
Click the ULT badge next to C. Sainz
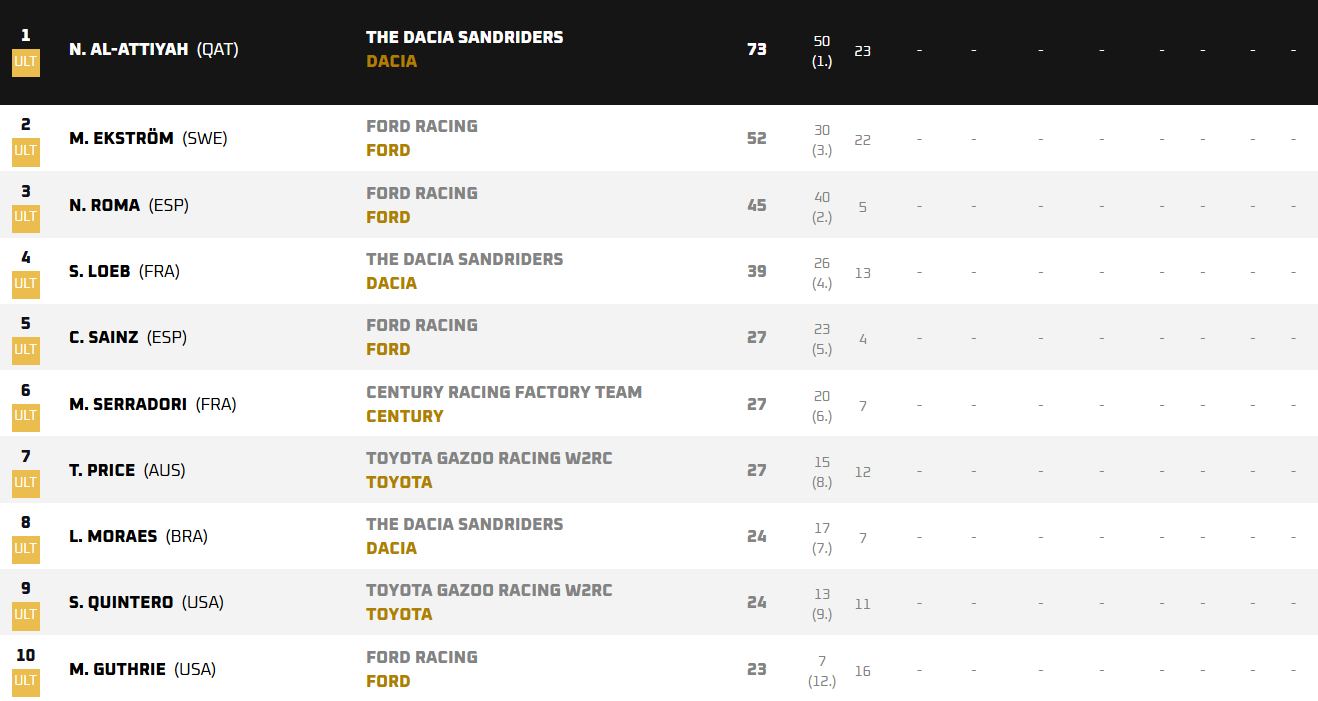(x=25, y=350)
